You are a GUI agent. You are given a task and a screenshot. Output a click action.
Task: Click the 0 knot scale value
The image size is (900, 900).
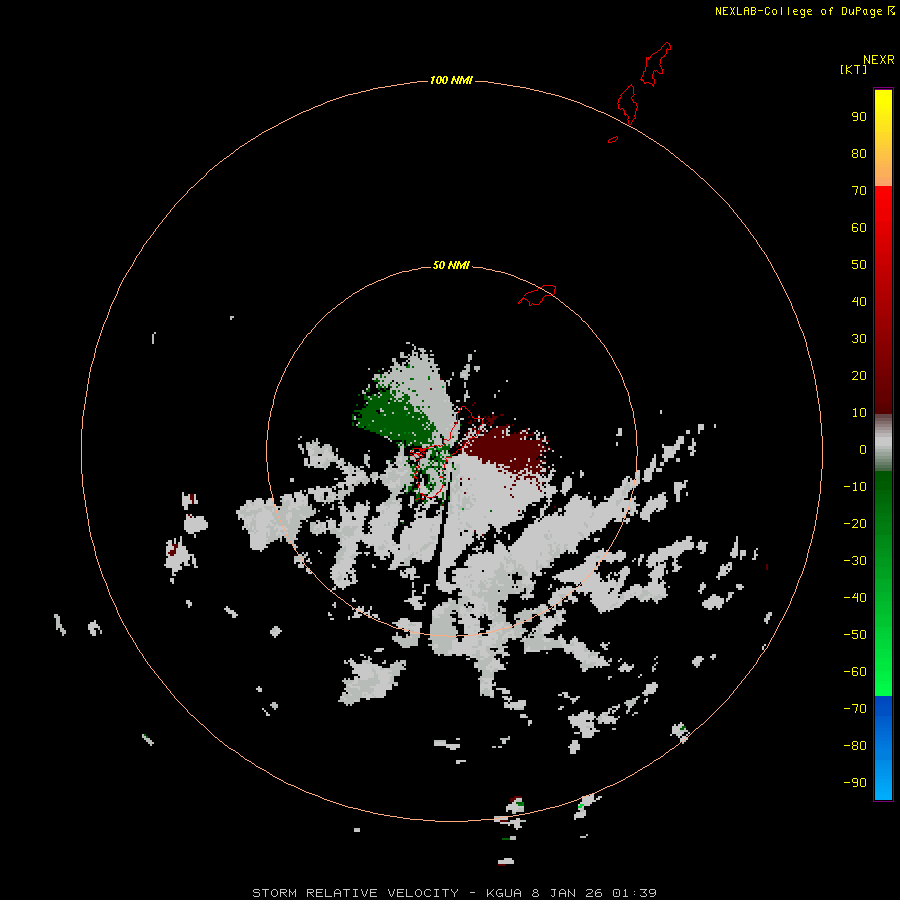863,449
